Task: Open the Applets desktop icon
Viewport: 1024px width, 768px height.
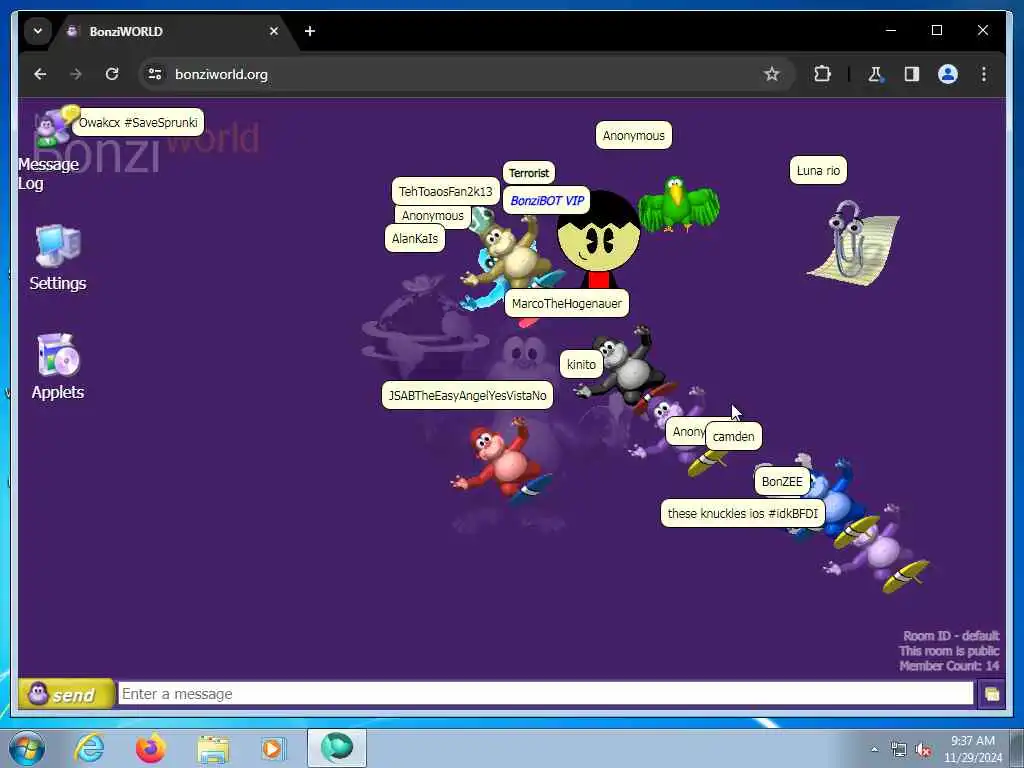Action: pyautogui.click(x=57, y=366)
